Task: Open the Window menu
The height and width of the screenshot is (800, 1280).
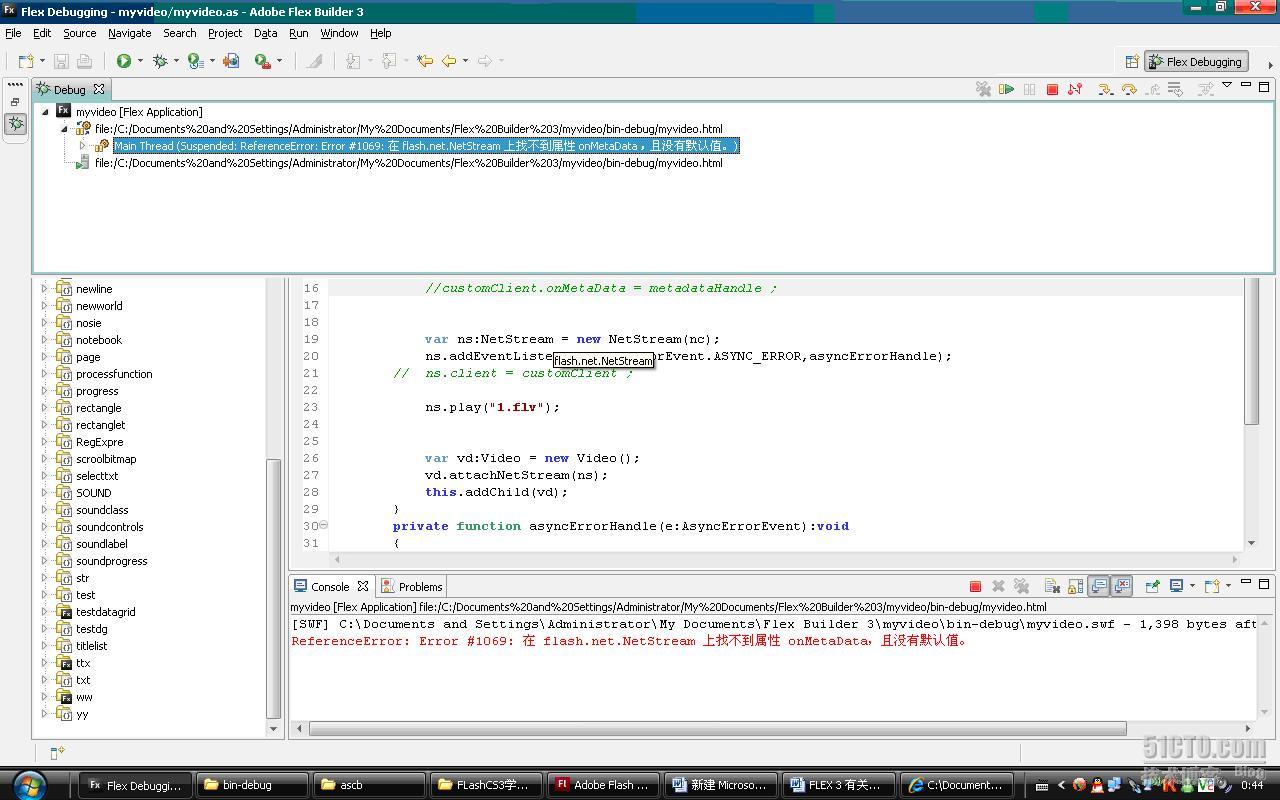Action: pos(339,33)
